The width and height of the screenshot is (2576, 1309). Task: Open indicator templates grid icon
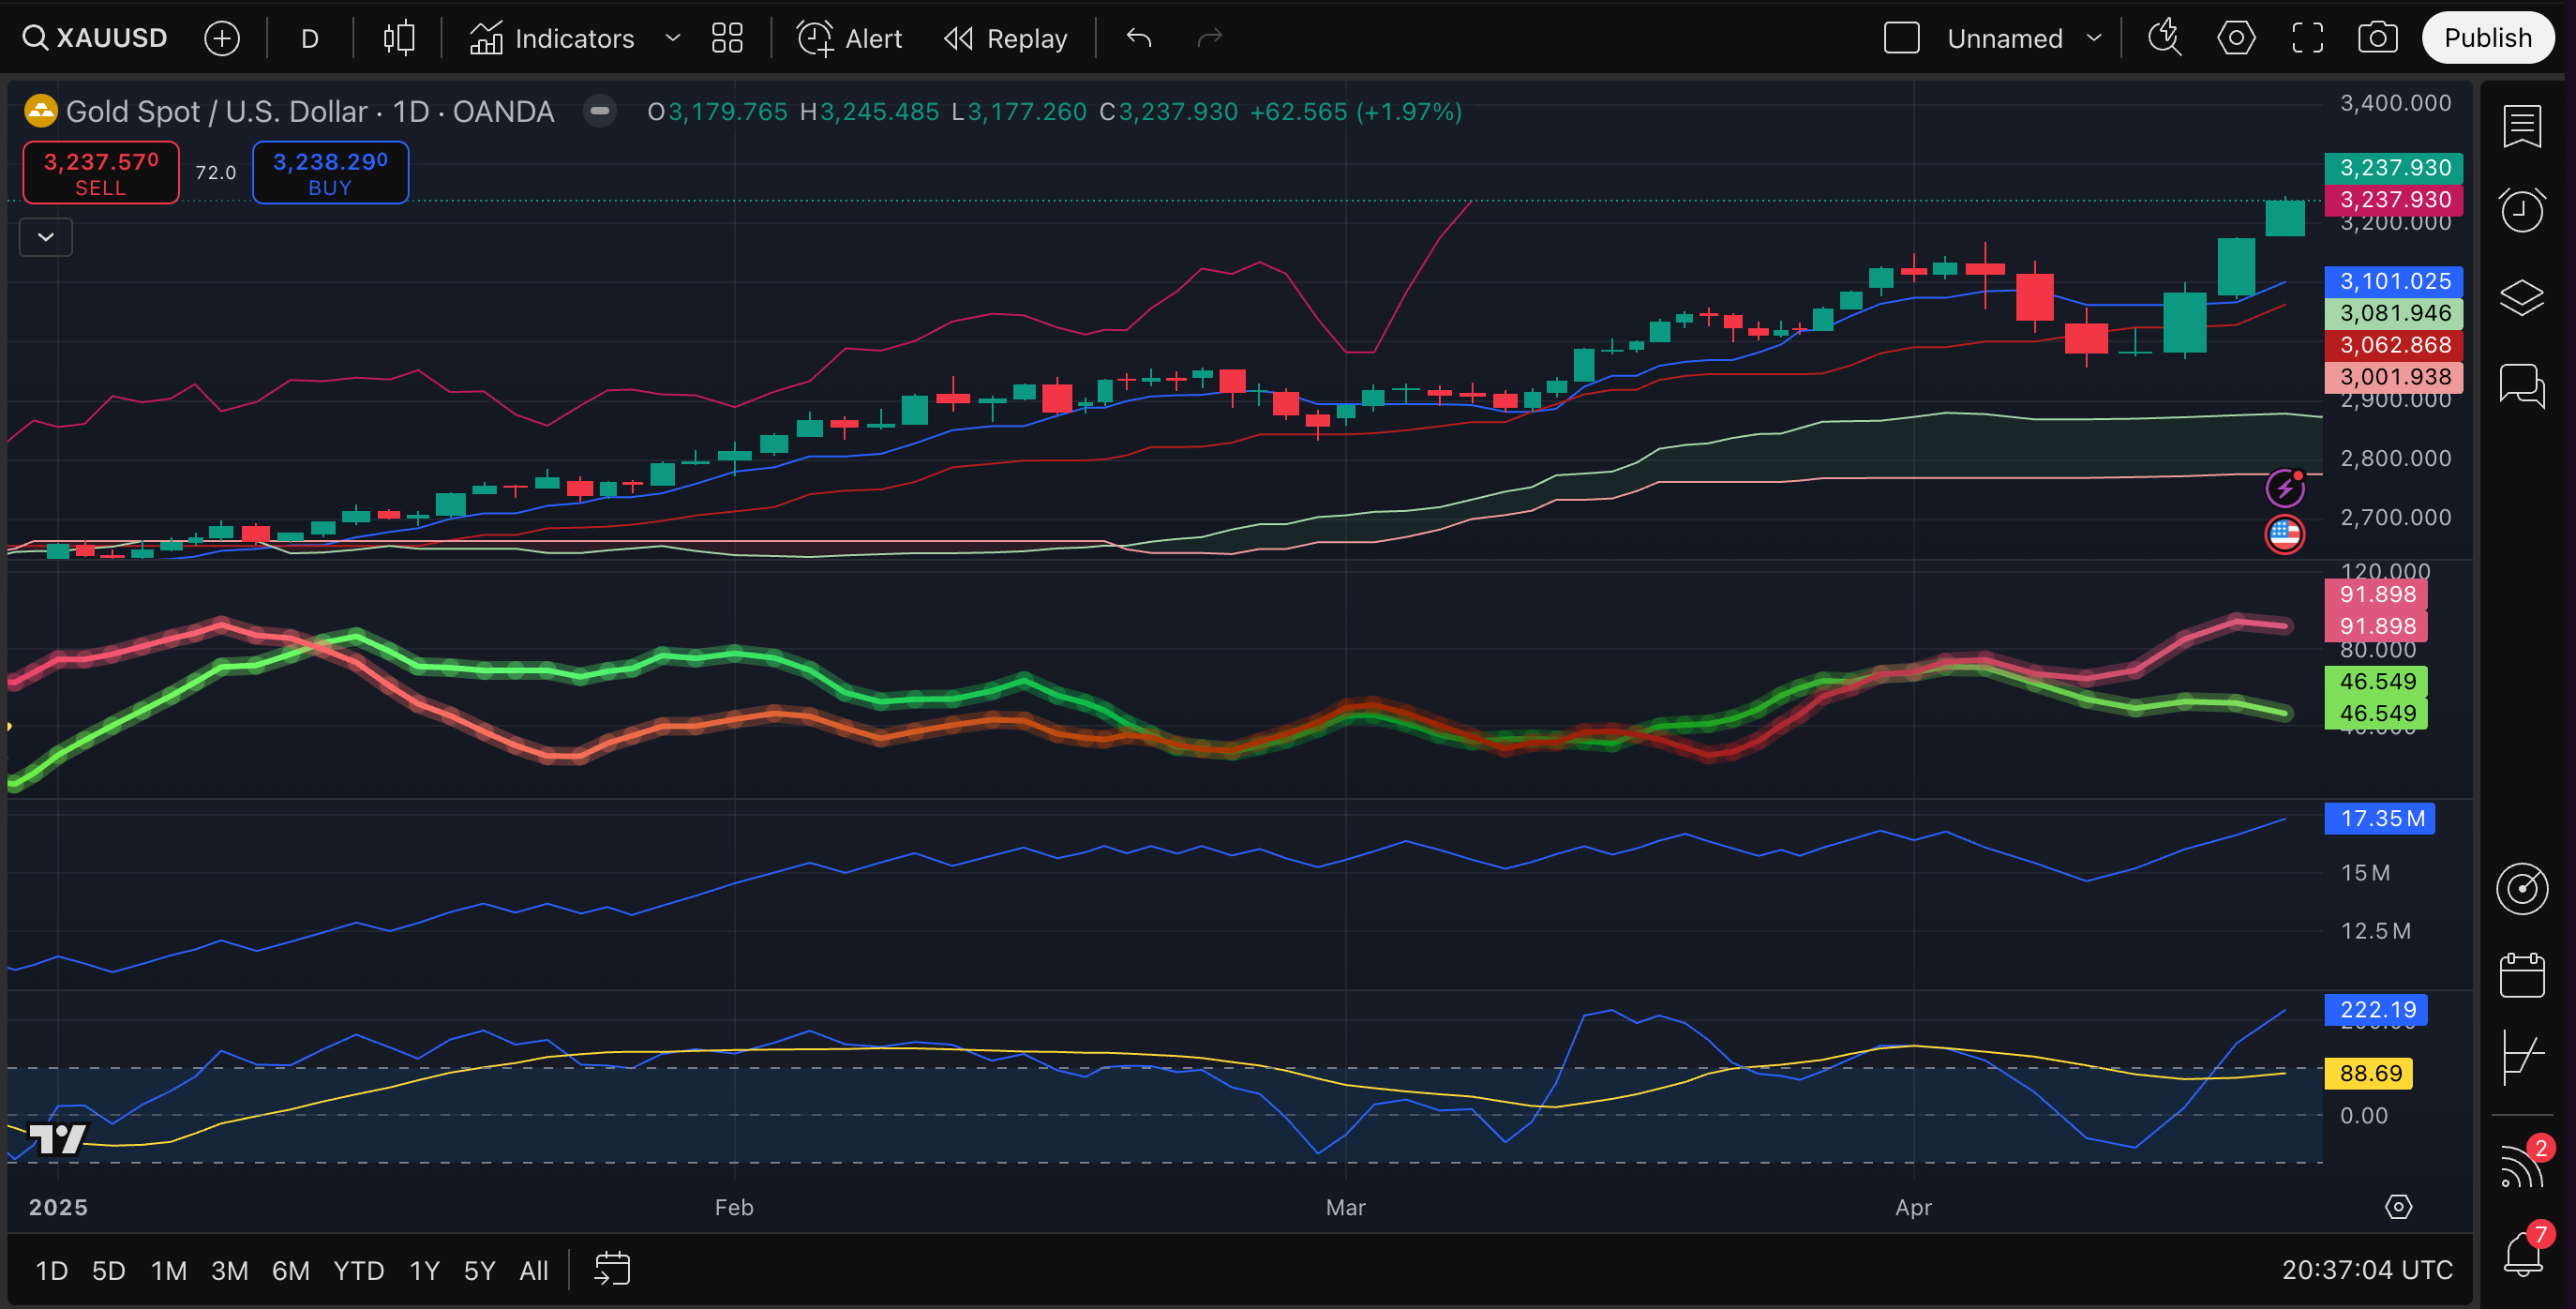pos(727,39)
